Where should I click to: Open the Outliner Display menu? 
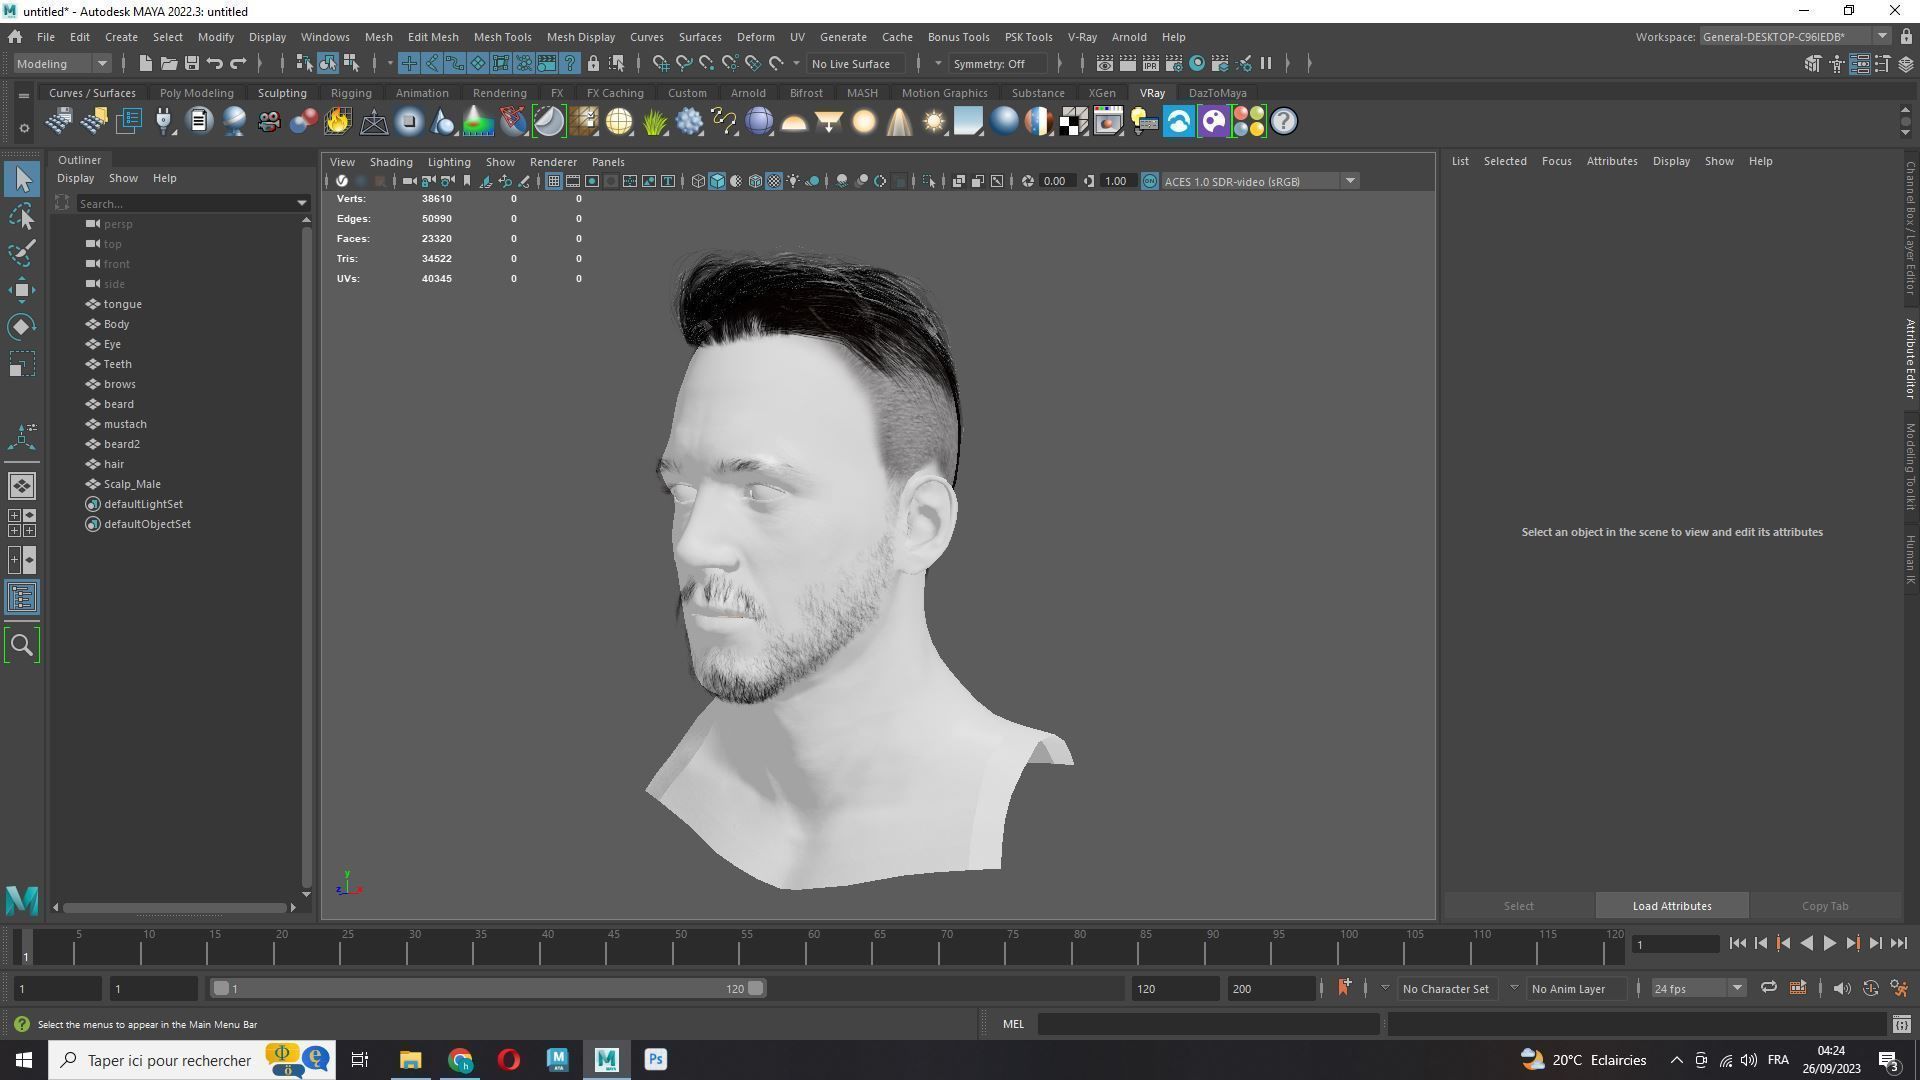(x=75, y=178)
